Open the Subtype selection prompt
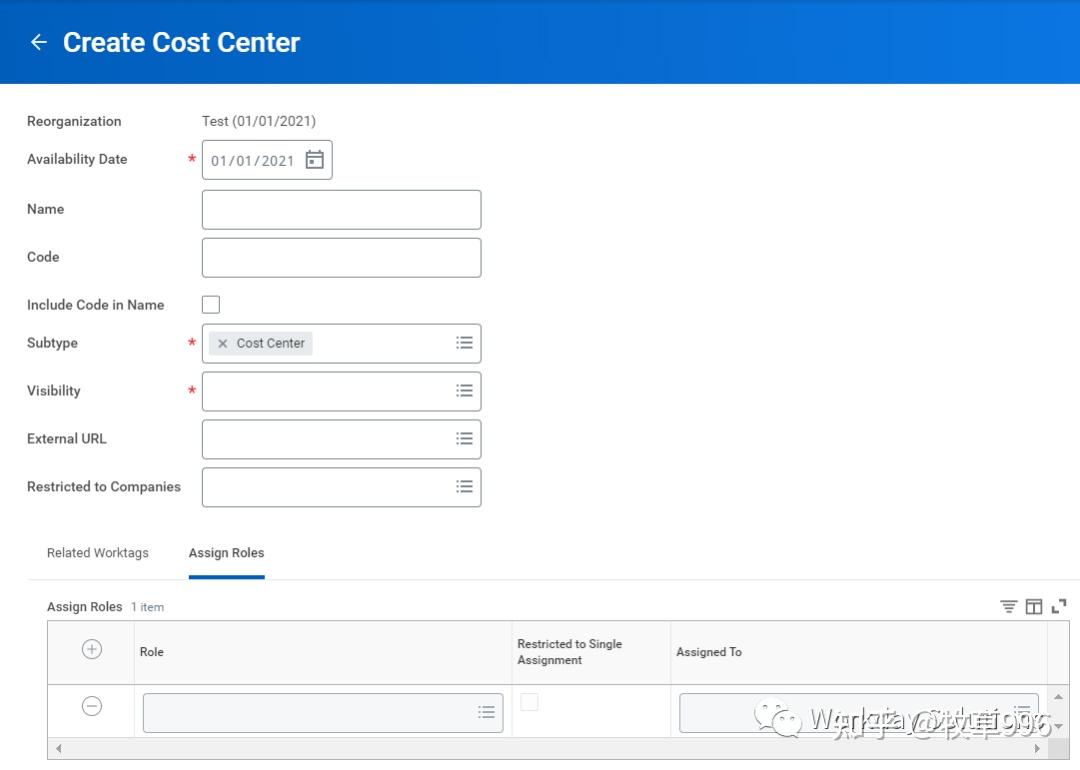 (x=464, y=343)
